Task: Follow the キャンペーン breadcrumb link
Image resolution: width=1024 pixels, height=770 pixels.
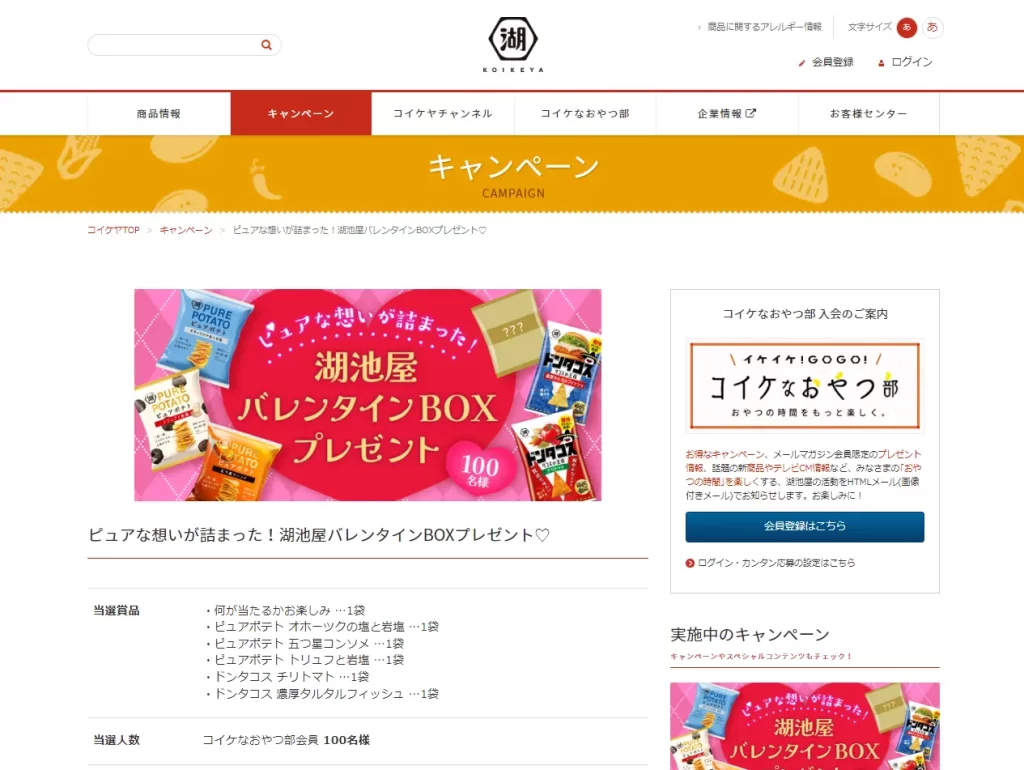Action: coord(186,230)
